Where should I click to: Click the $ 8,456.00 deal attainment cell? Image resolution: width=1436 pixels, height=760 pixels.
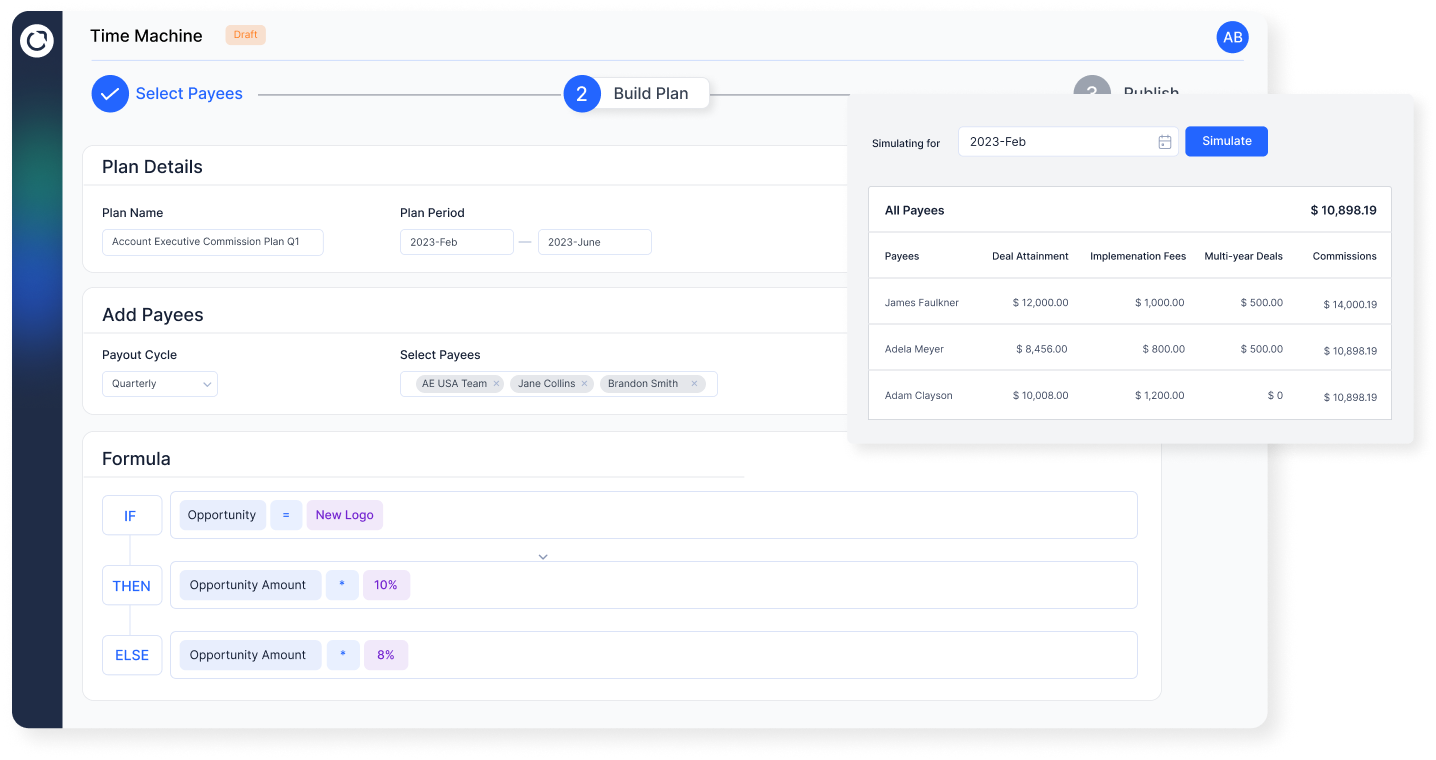(1041, 350)
